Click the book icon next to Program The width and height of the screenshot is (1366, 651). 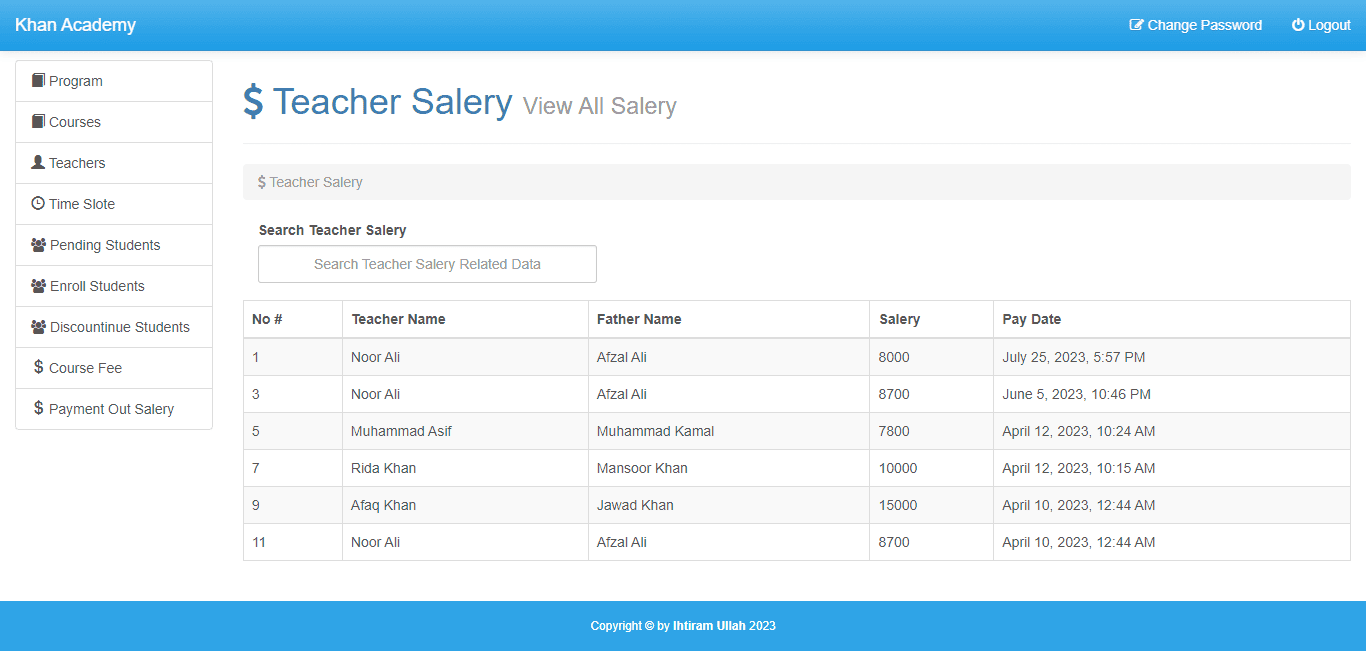click(38, 80)
